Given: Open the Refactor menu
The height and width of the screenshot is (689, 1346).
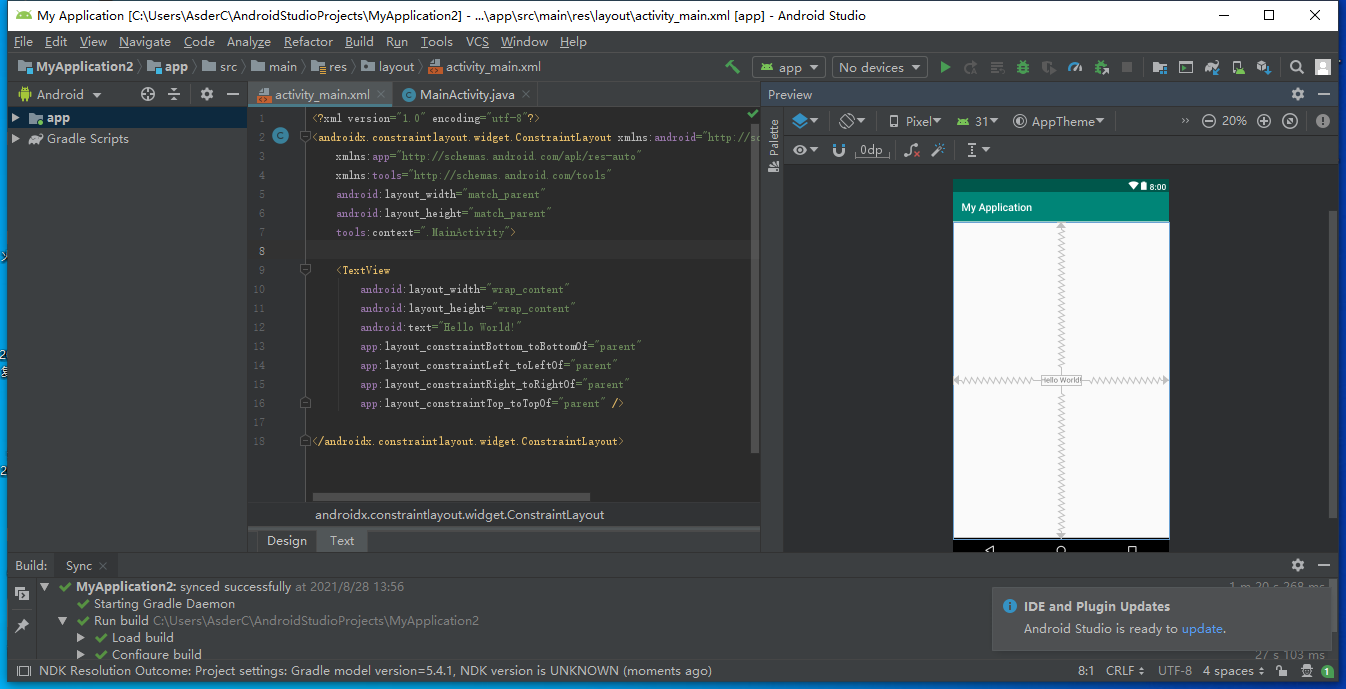Looking at the screenshot, I should tap(308, 42).
